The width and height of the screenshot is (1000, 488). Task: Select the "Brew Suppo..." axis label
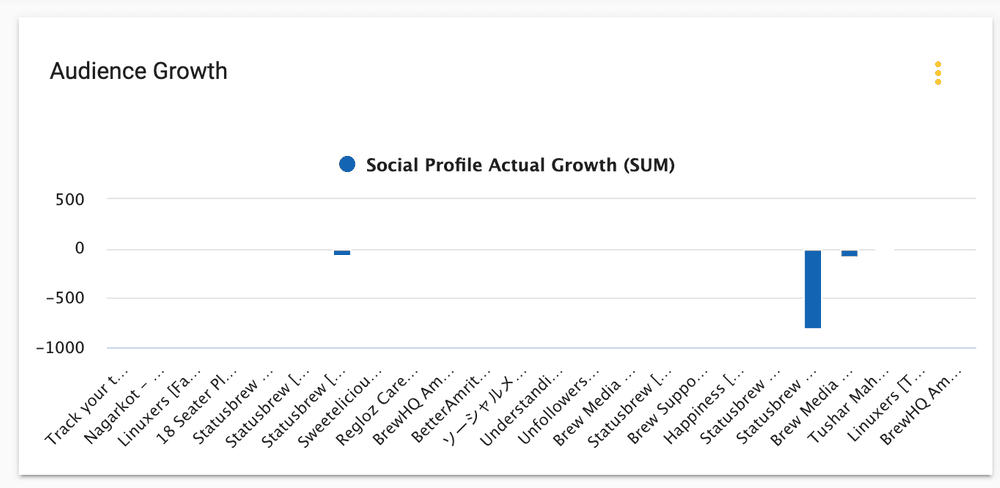pyautogui.click(x=668, y=408)
